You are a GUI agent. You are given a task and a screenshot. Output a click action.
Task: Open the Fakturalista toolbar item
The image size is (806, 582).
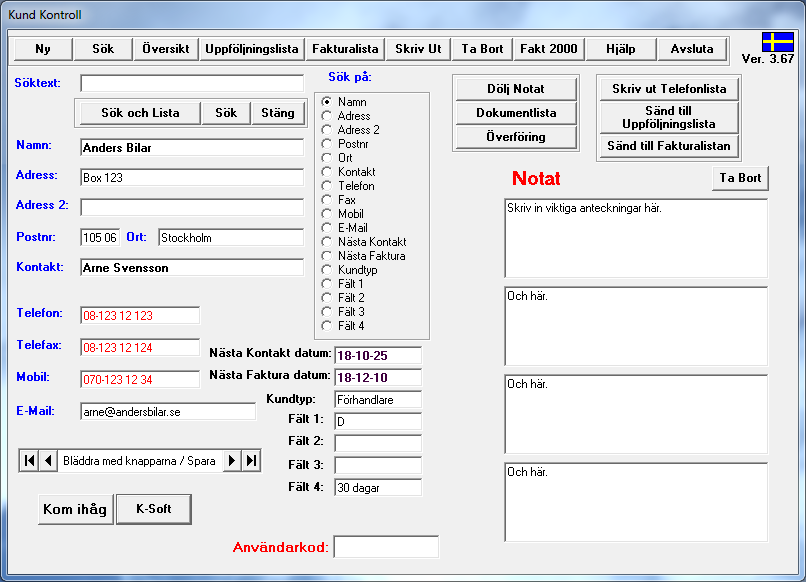(345, 49)
